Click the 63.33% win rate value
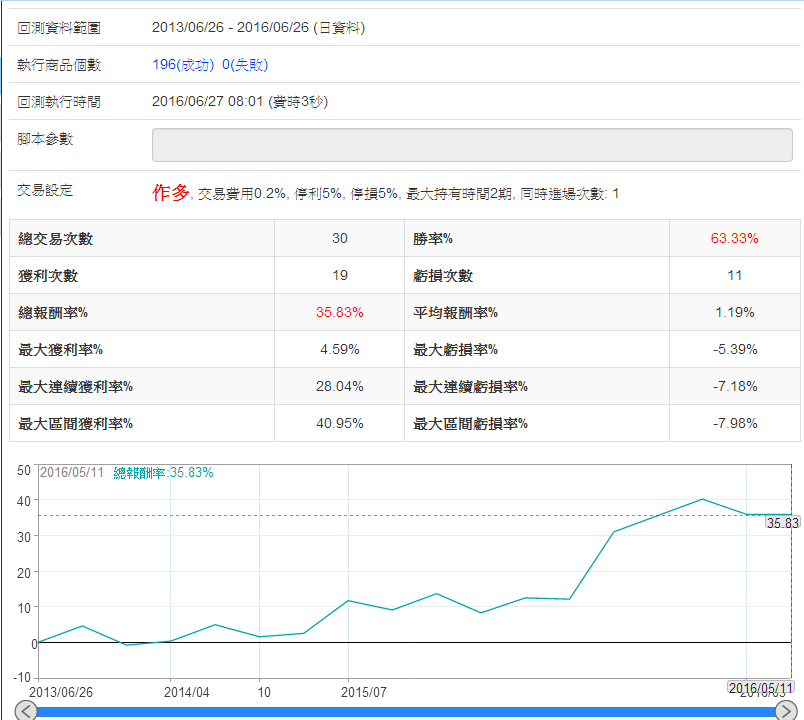 point(734,239)
